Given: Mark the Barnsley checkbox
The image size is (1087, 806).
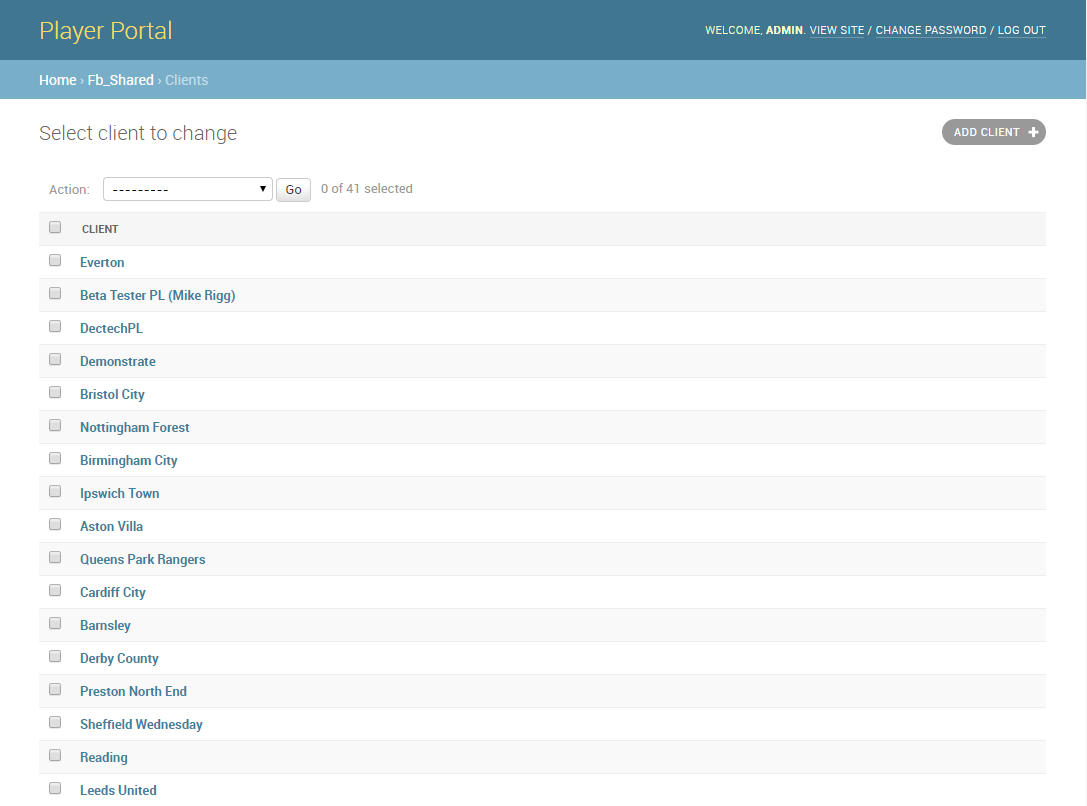Looking at the screenshot, I should [x=55, y=624].
